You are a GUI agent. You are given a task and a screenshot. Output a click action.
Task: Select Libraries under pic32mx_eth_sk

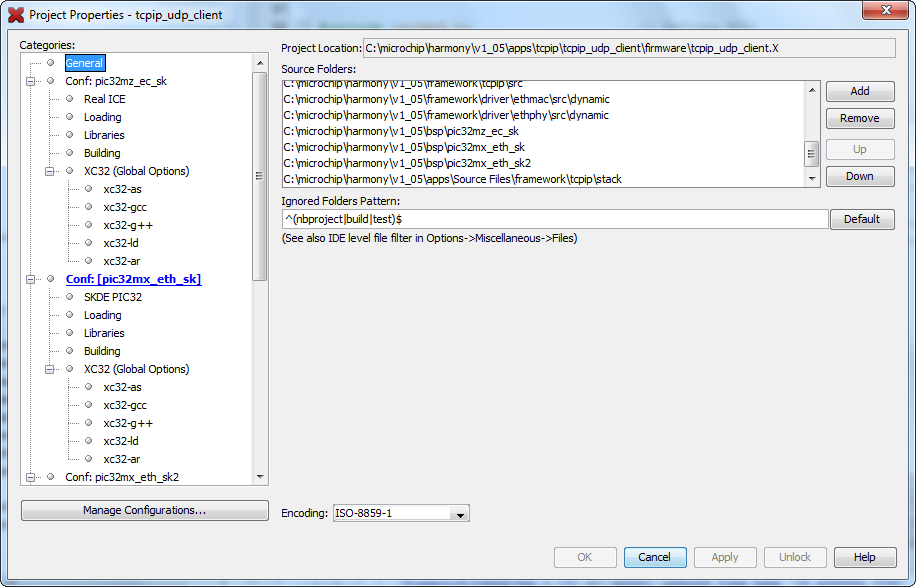(x=104, y=333)
